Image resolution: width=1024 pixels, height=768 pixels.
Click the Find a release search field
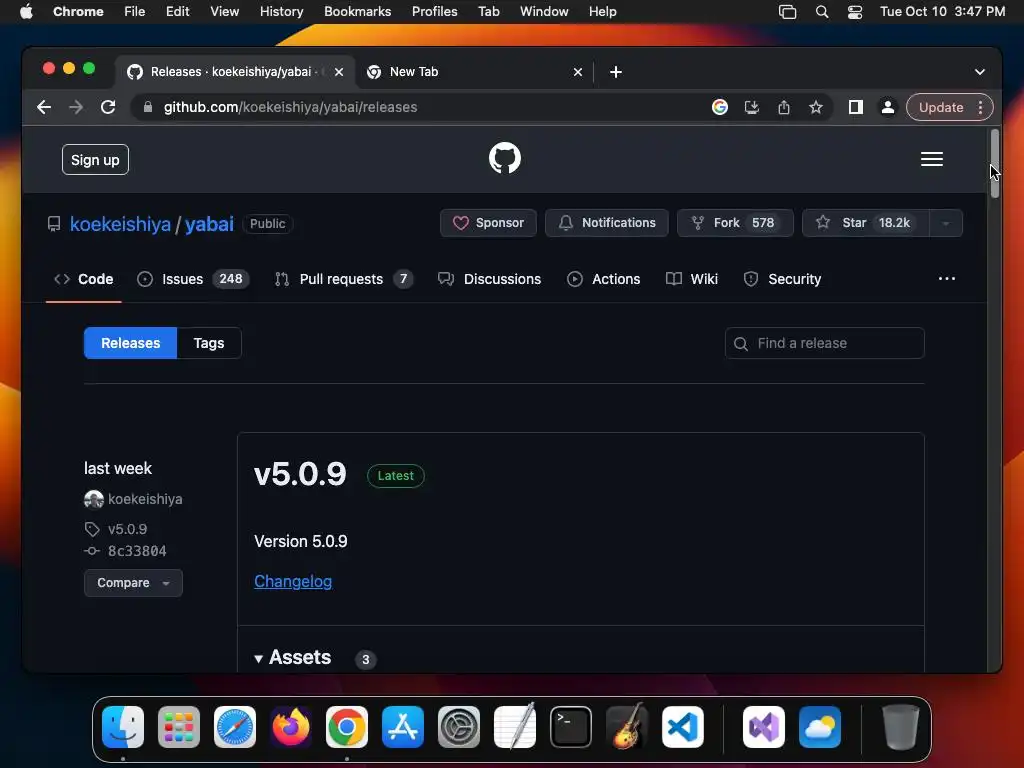pos(824,343)
